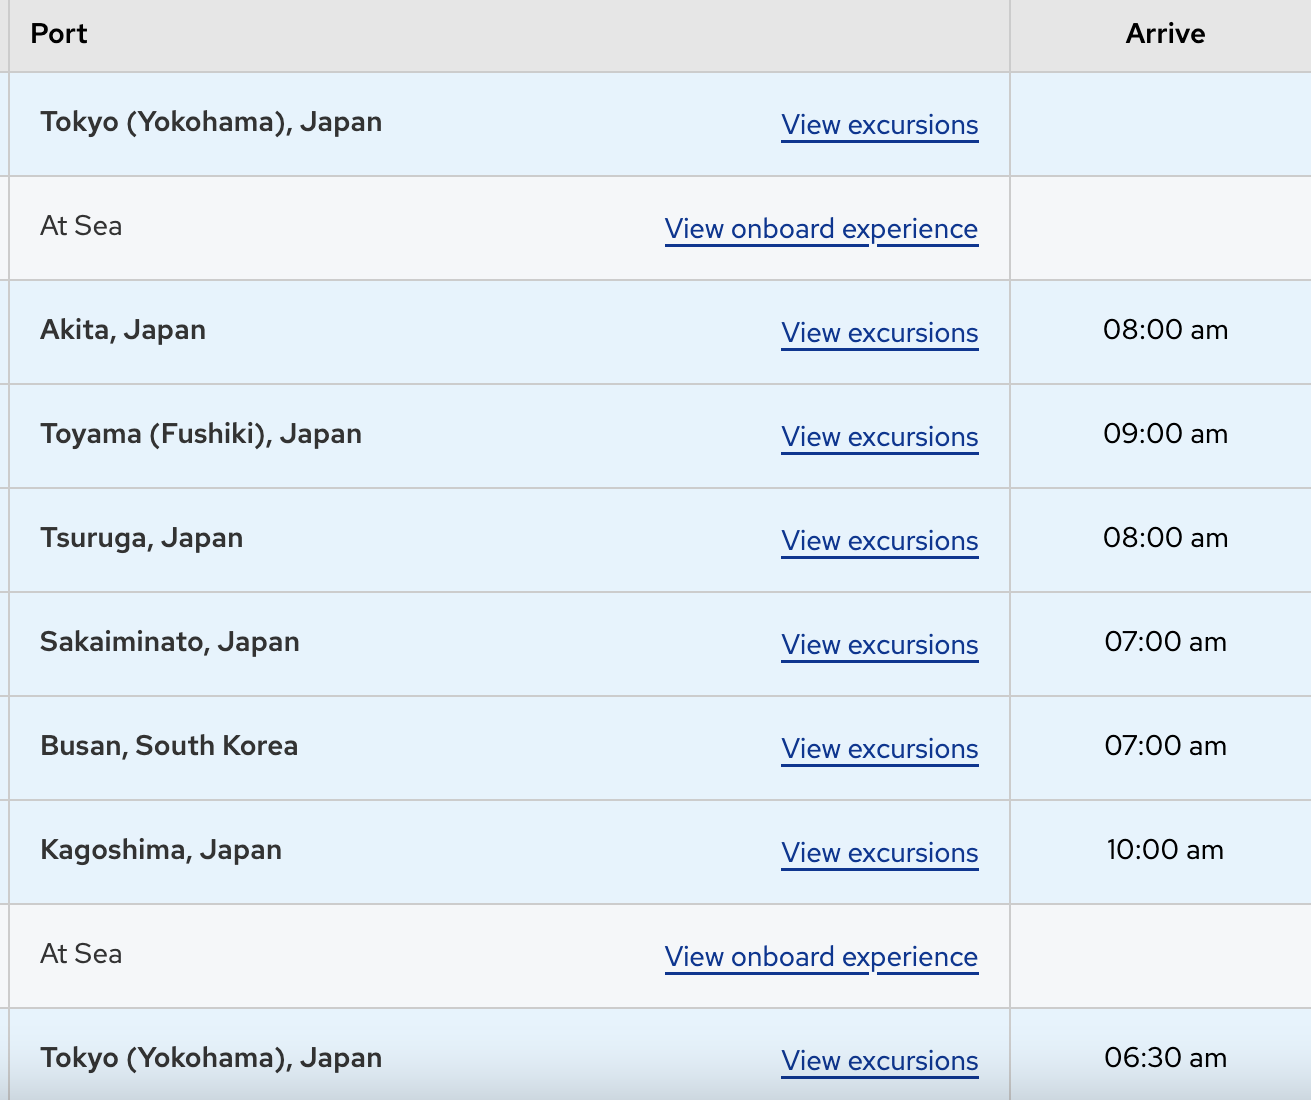The image size is (1311, 1100).
Task: Open View excursions for the departure Tokyo (Yokohama) row
Action: (879, 125)
